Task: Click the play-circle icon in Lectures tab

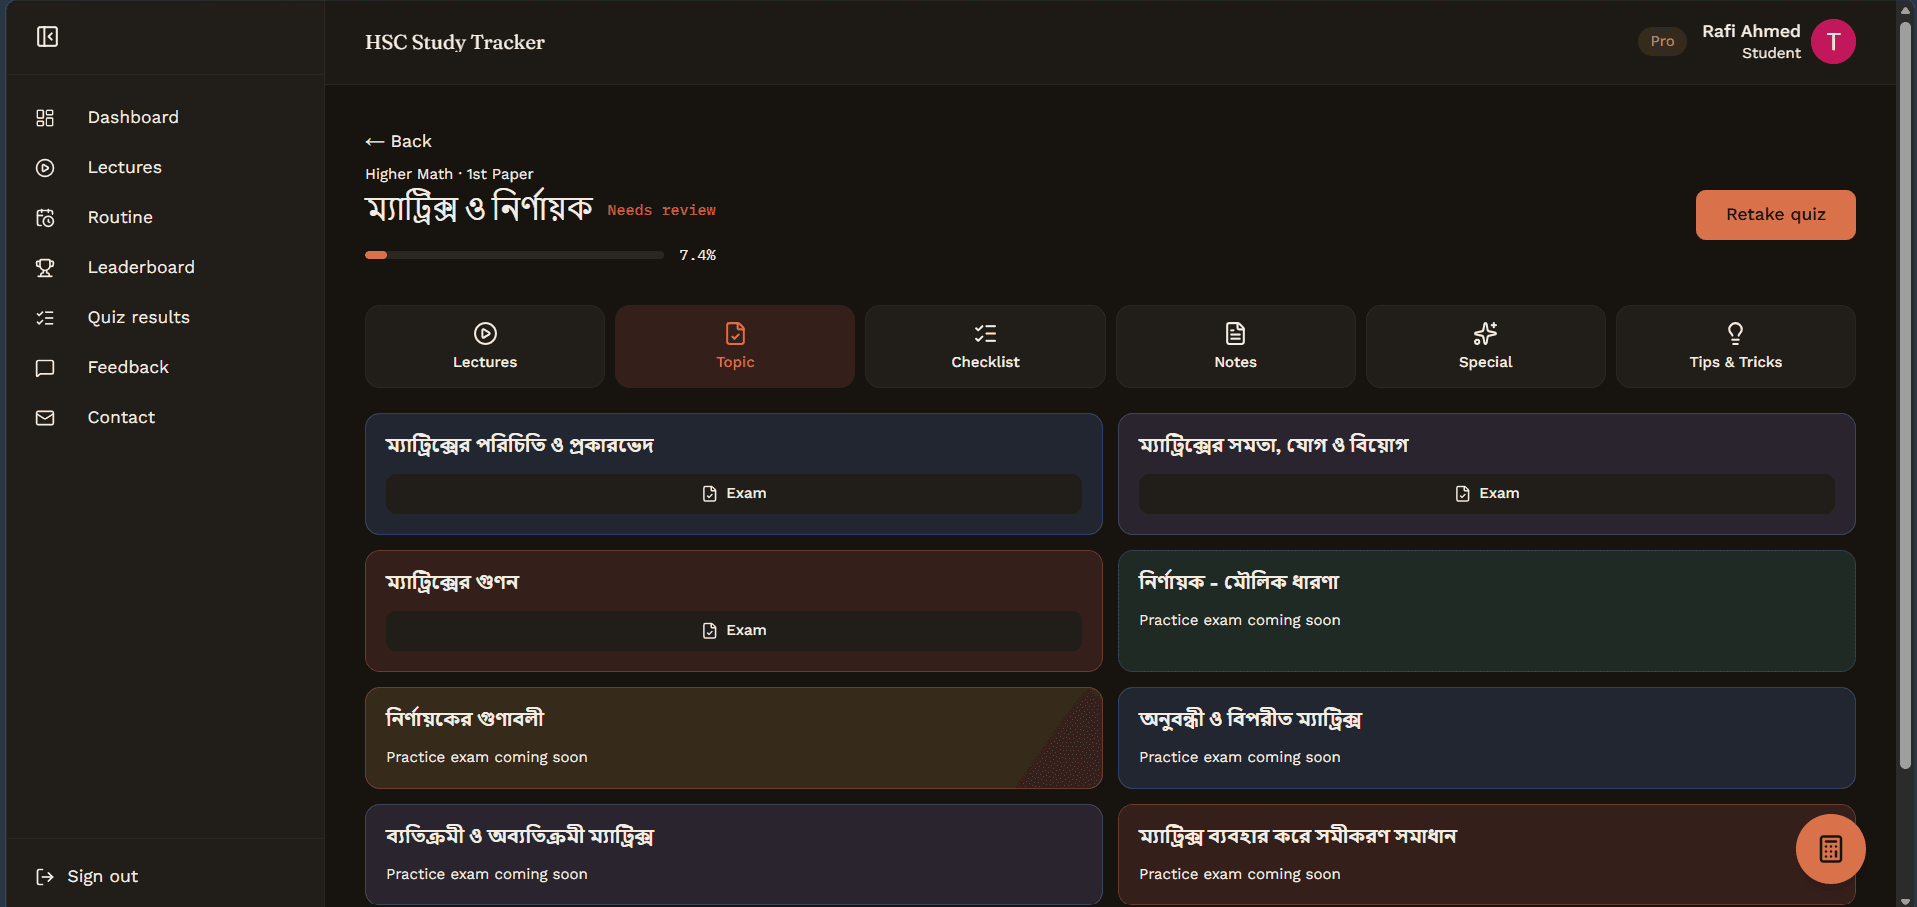Action: [x=485, y=333]
